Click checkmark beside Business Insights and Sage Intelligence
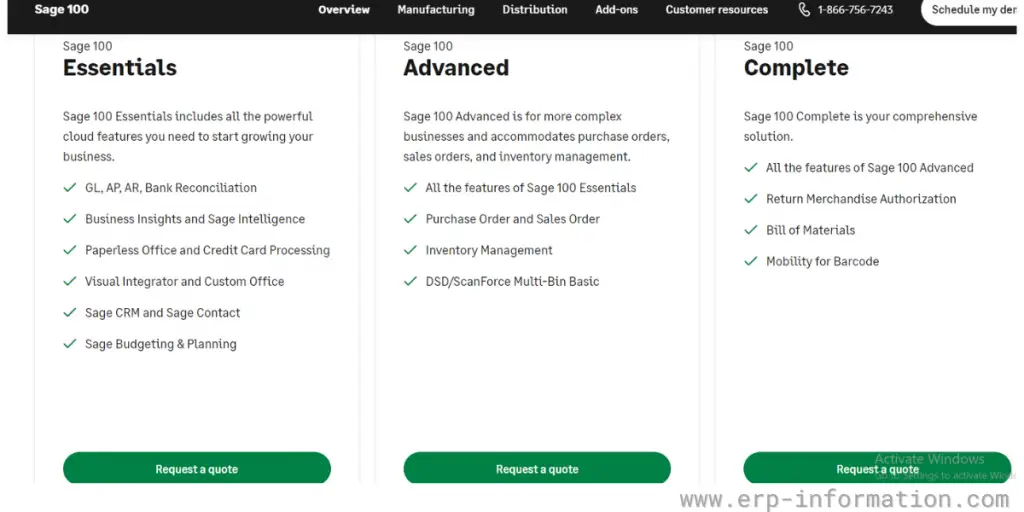 (70, 219)
